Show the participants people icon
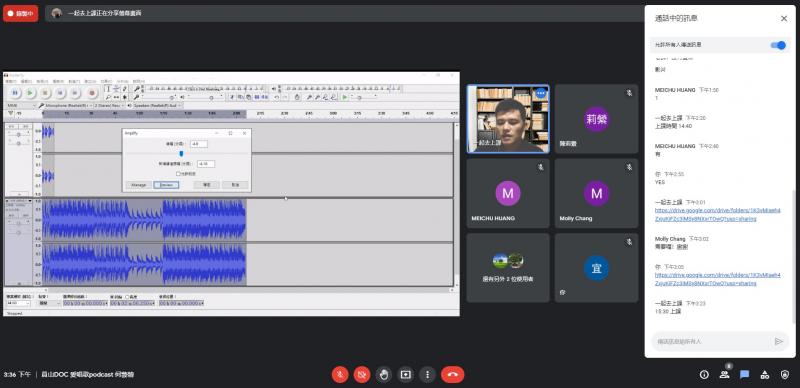 point(724,375)
